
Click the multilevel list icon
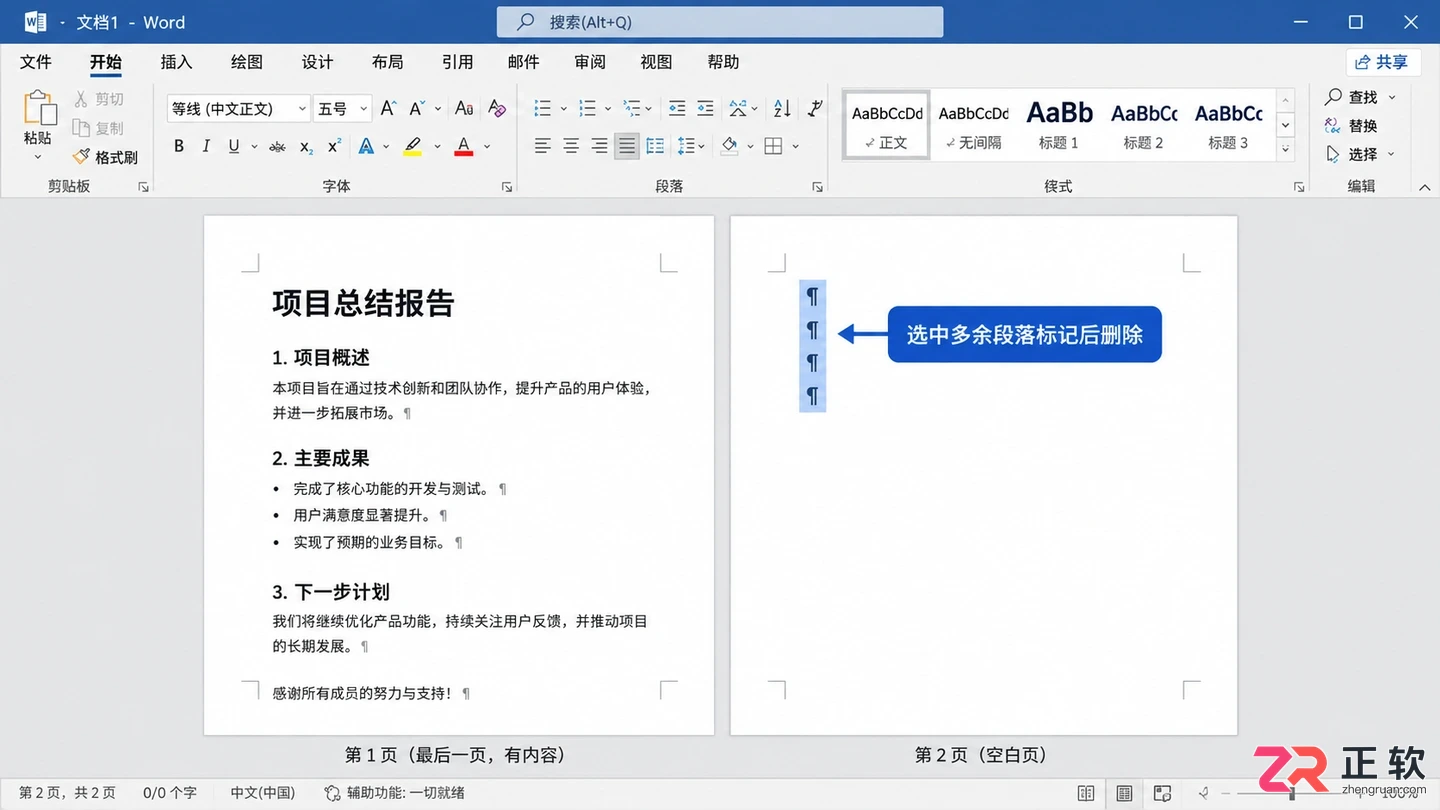pos(631,108)
